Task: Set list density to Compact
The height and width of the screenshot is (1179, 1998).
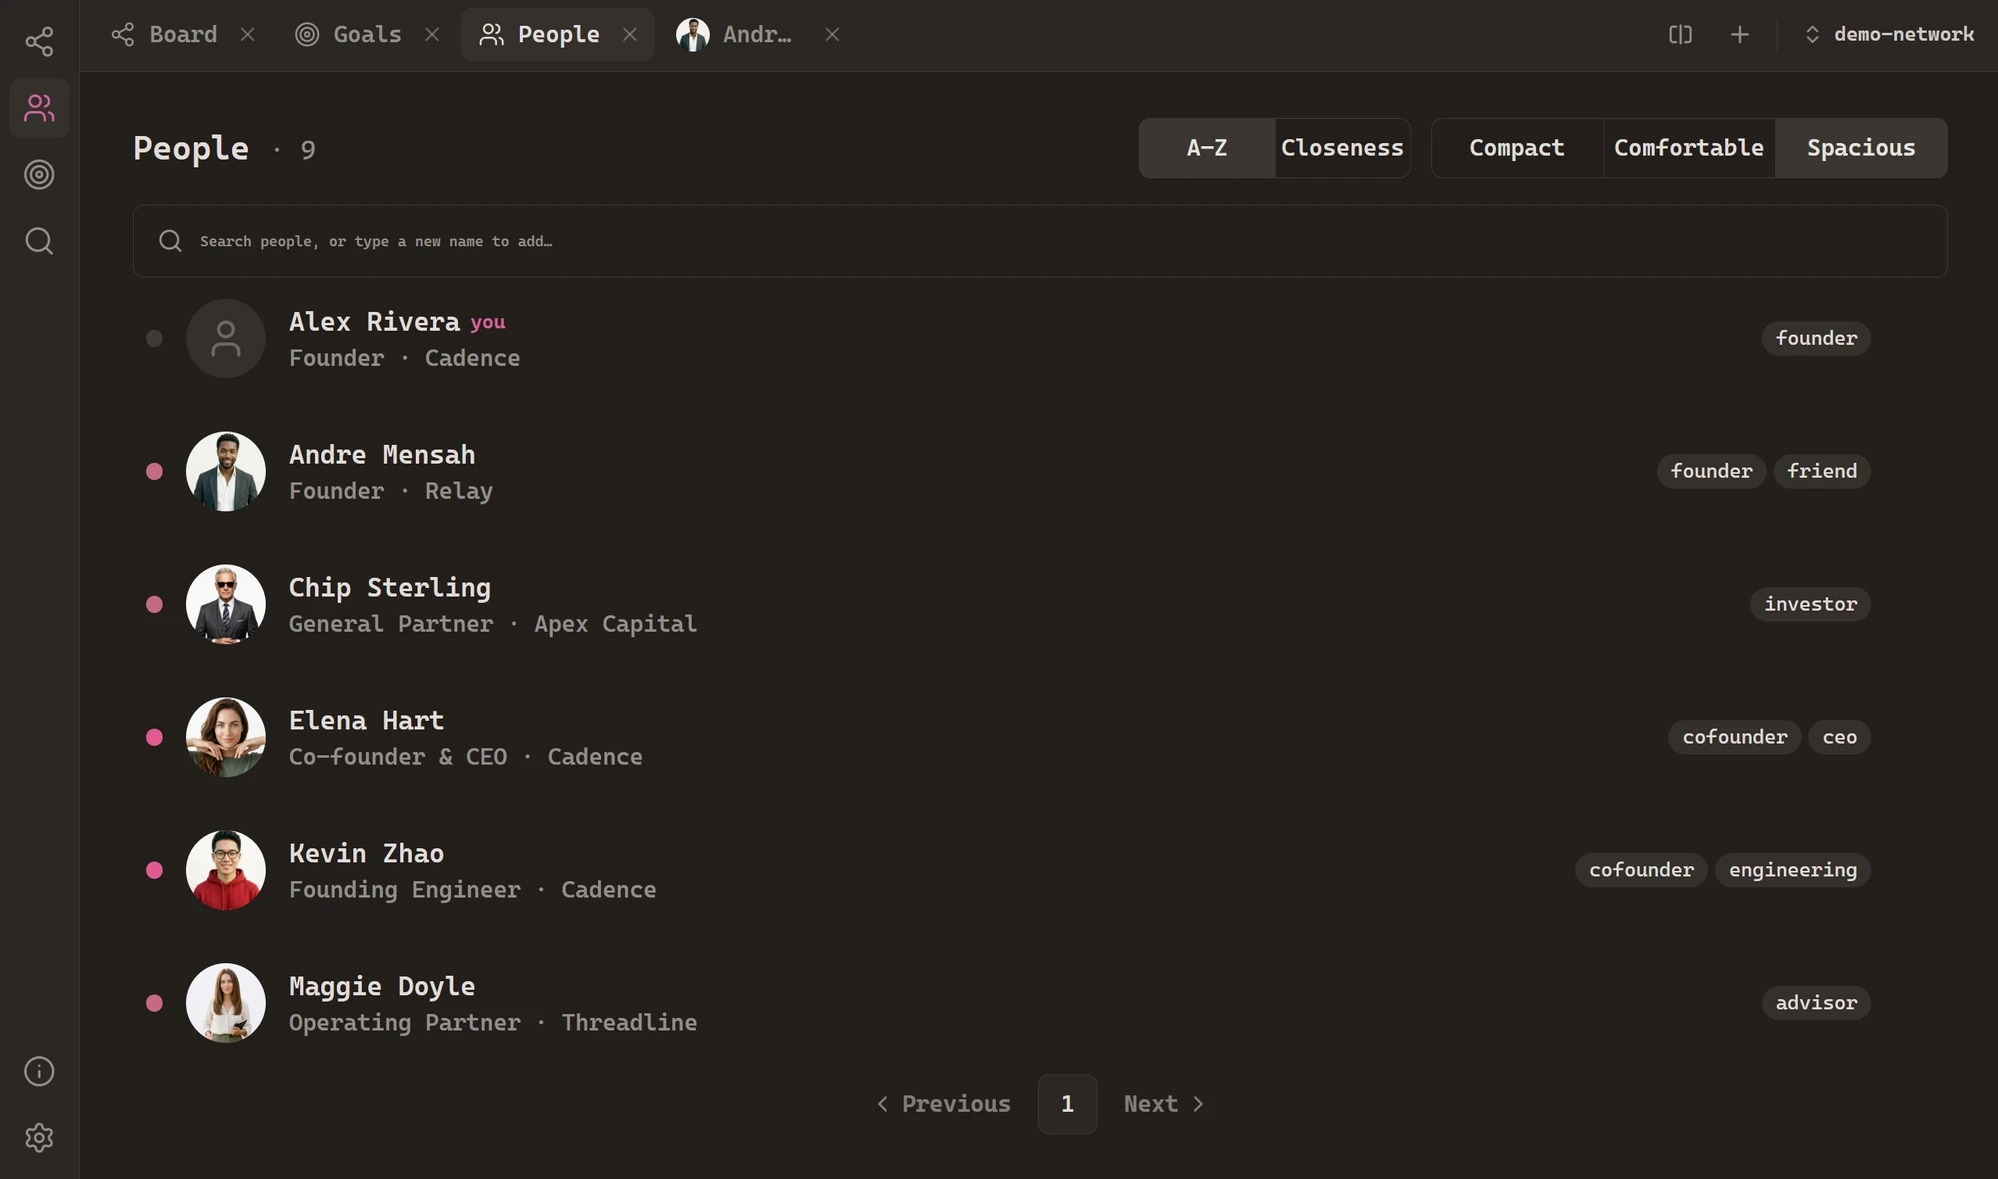Action: point(1517,148)
